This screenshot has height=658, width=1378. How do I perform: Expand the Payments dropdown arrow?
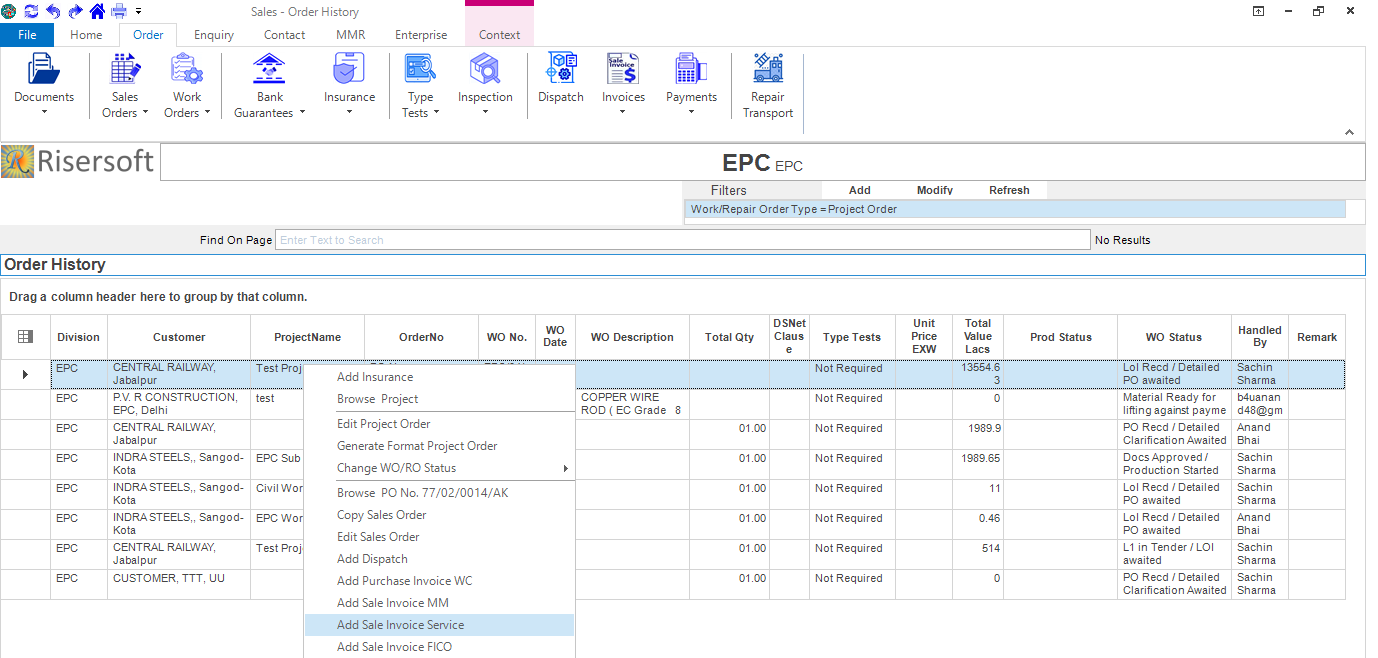tap(692, 112)
